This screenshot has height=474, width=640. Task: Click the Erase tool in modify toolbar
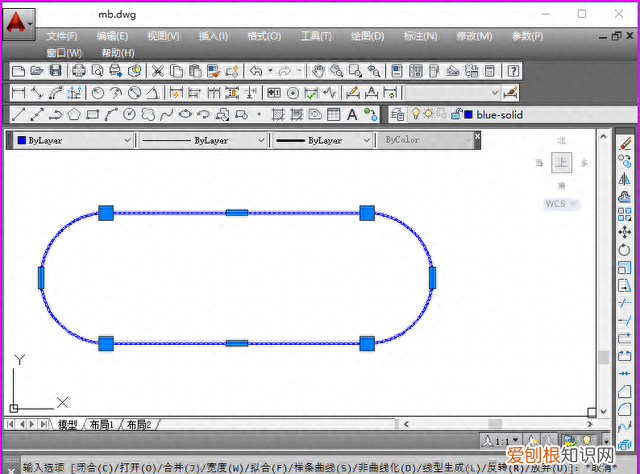(625, 144)
